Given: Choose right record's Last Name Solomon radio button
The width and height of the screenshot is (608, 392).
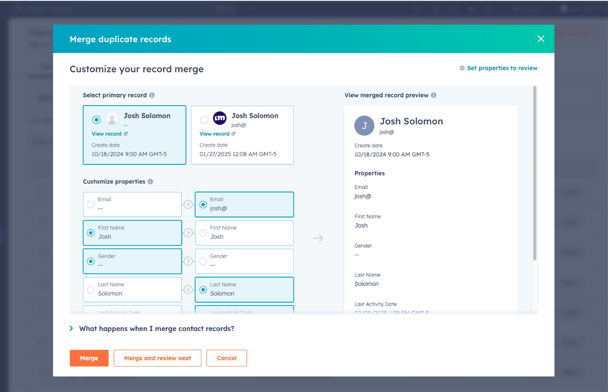Looking at the screenshot, I should [x=203, y=290].
